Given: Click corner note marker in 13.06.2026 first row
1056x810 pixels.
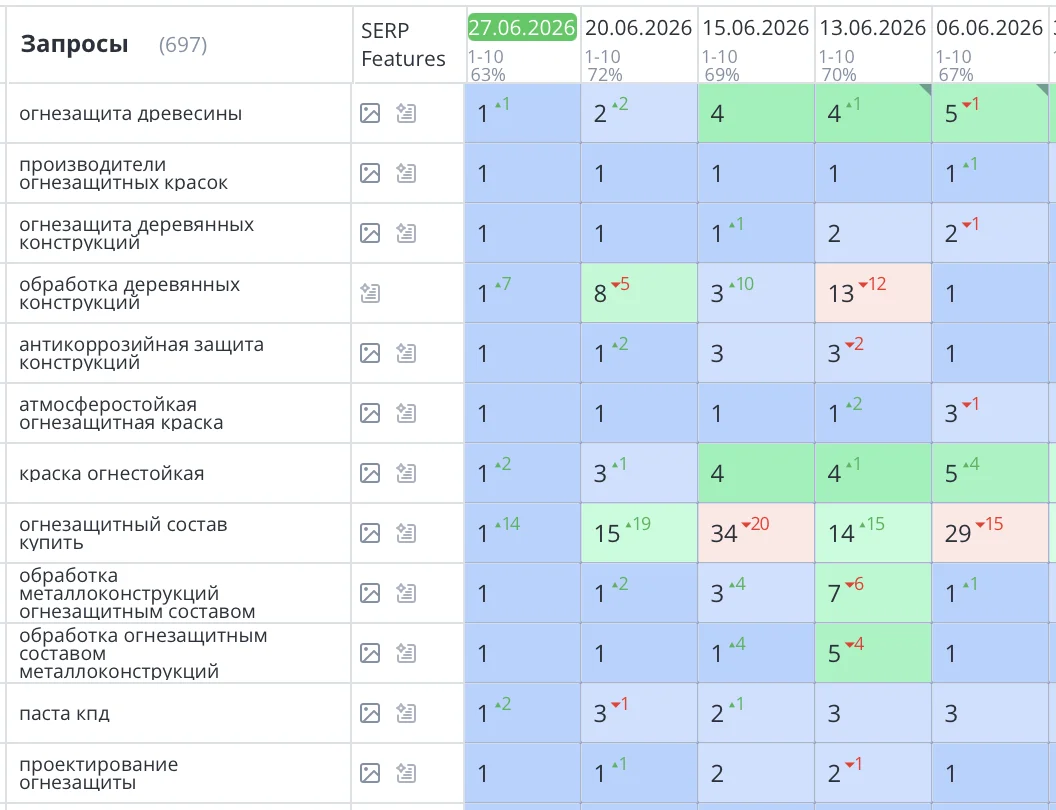Looking at the screenshot, I should click(925, 90).
